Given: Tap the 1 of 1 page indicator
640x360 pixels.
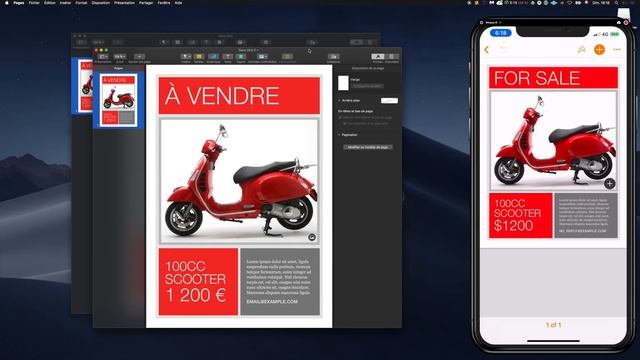Looking at the screenshot, I should pyautogui.click(x=553, y=325).
